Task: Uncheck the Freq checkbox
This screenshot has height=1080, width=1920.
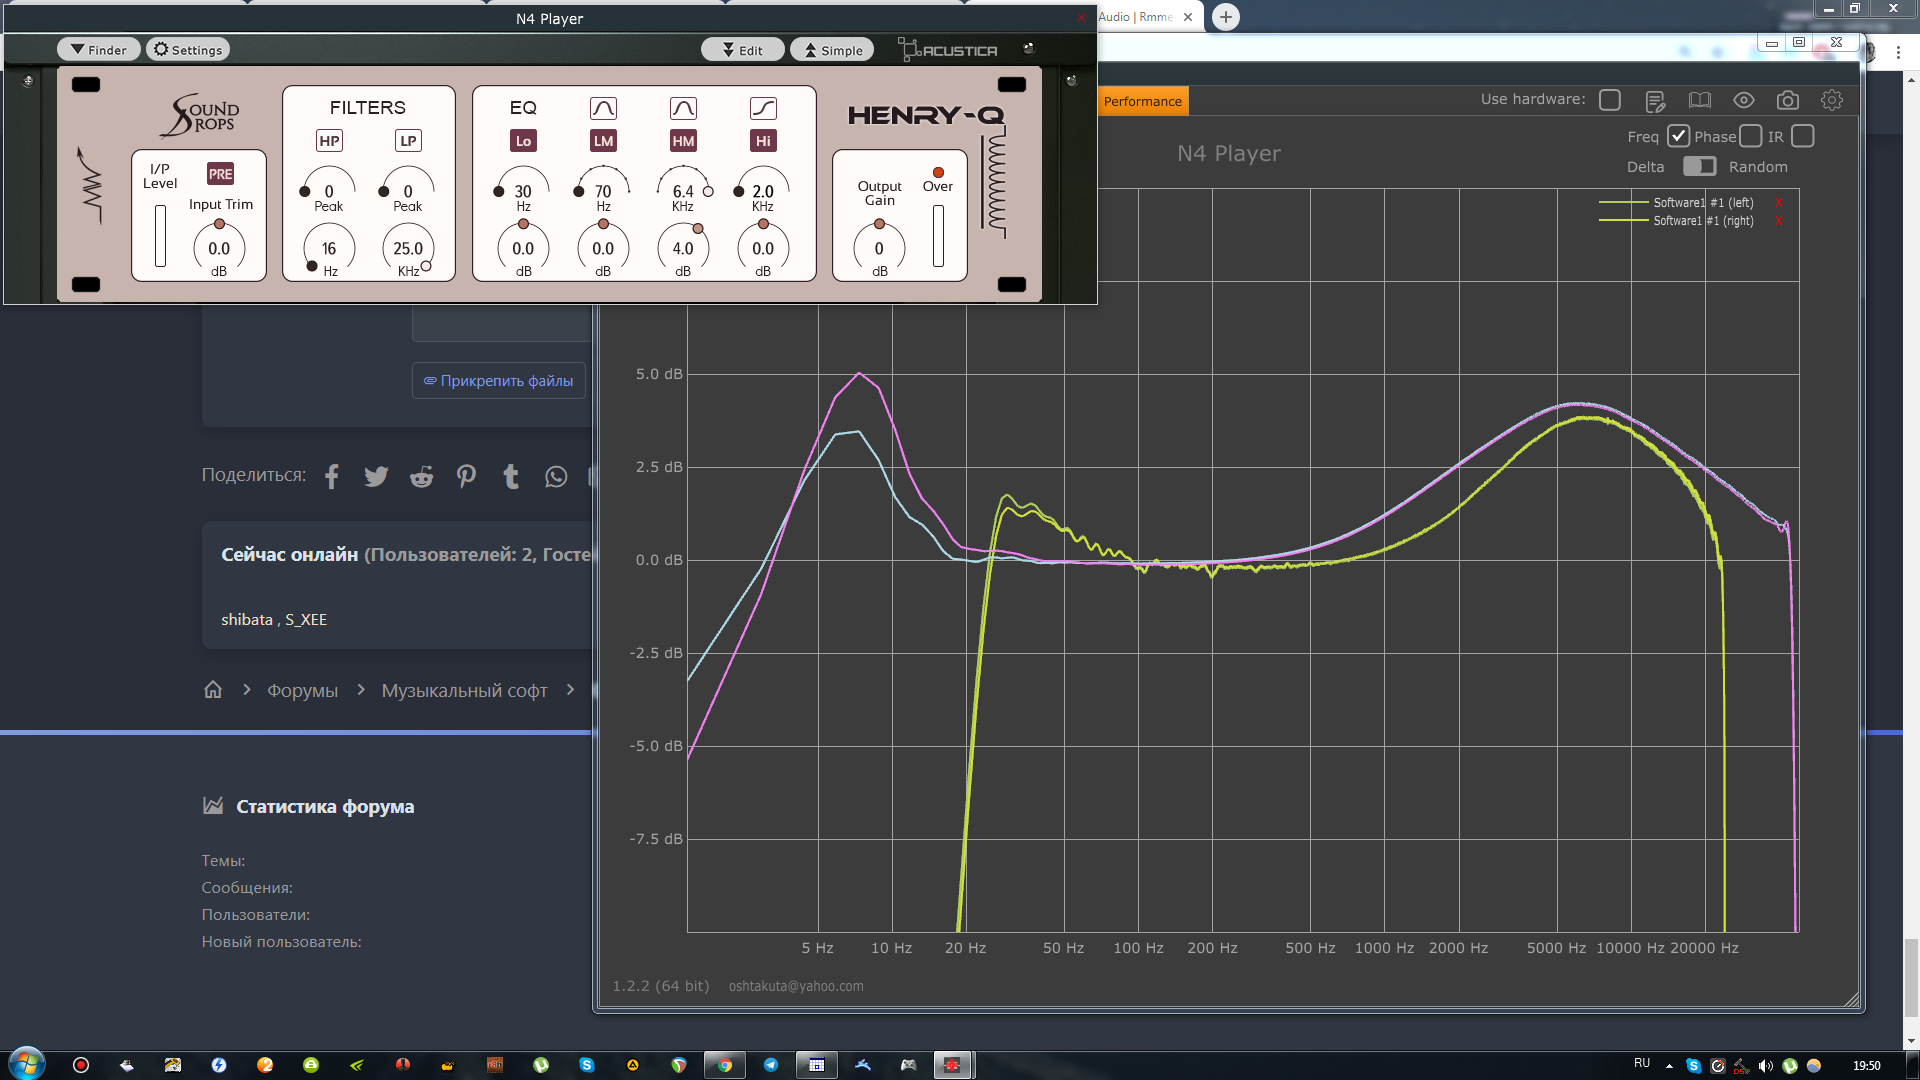Action: (x=1678, y=136)
